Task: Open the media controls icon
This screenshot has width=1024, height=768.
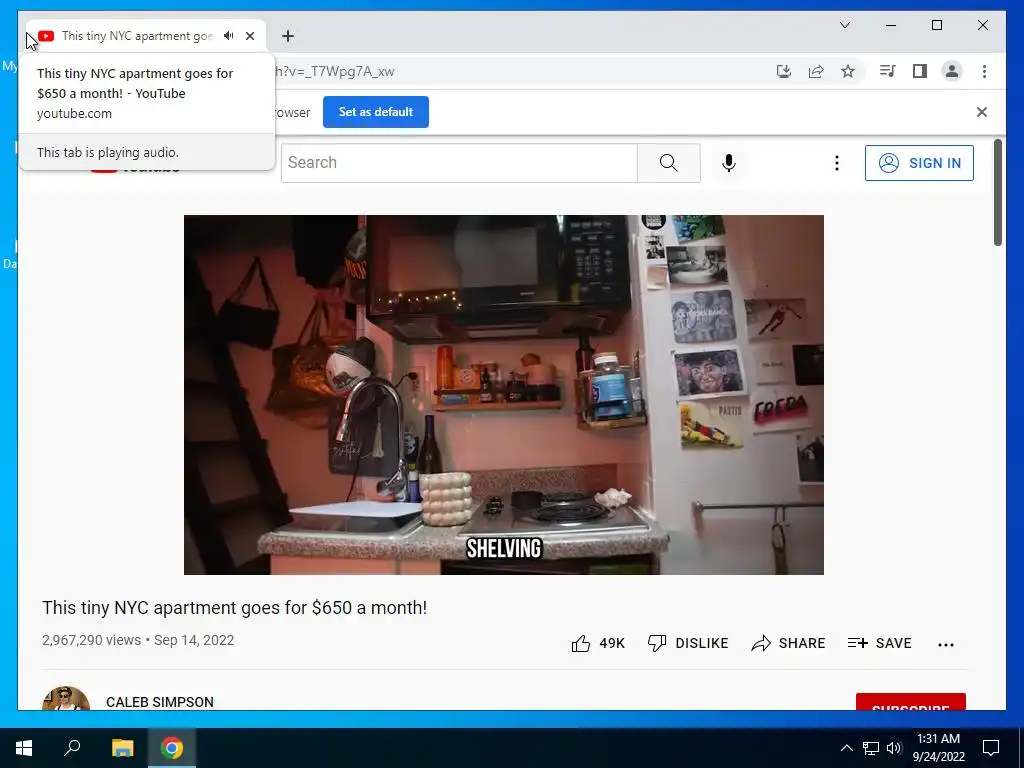Action: pos(888,71)
